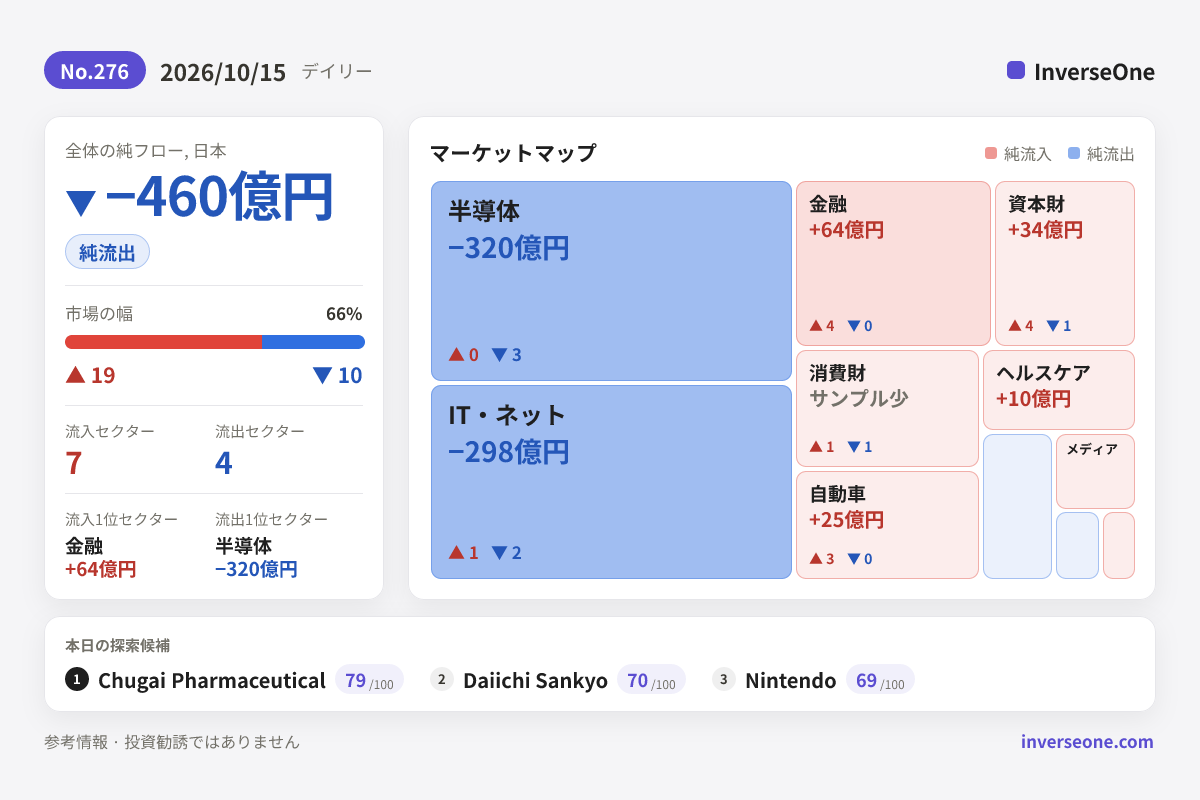The image size is (1200, 800).
Task: Open the Nintendo candidate
Action: [x=790, y=681]
